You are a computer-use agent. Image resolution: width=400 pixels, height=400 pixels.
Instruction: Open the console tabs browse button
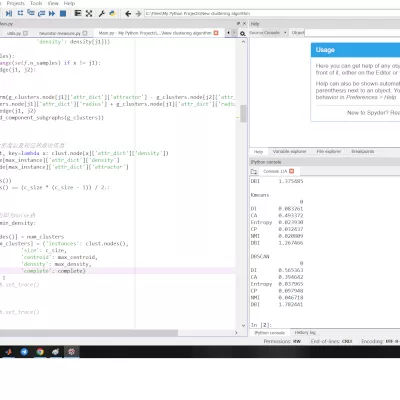[x=254, y=171]
